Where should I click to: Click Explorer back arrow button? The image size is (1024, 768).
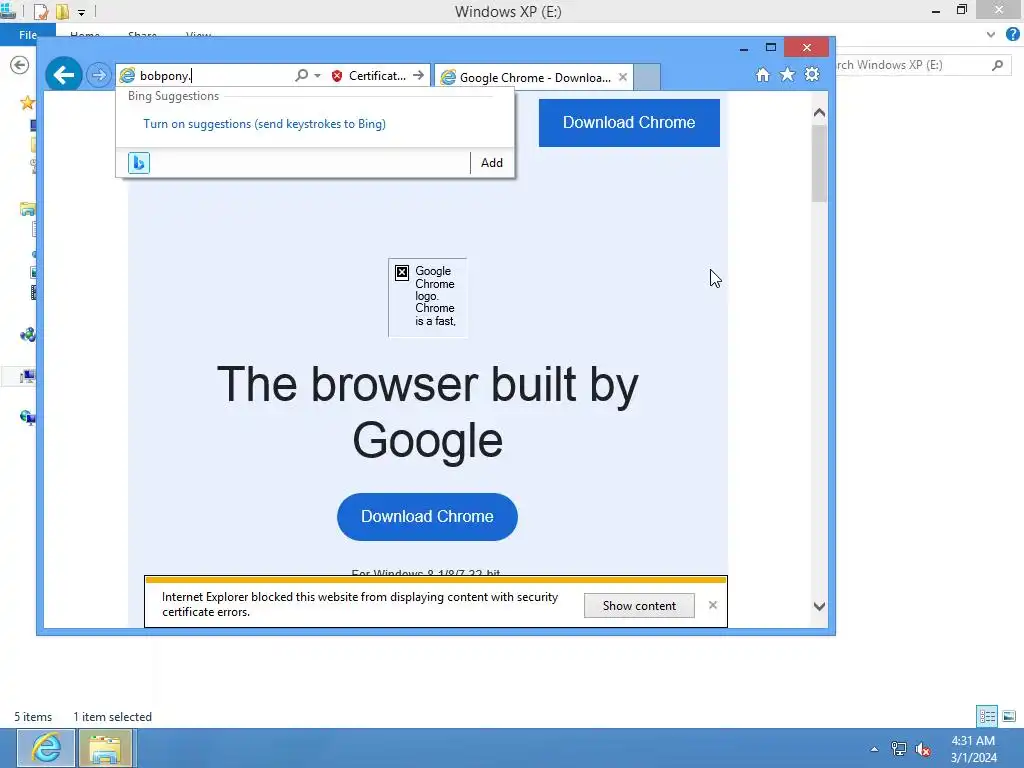[x=20, y=65]
